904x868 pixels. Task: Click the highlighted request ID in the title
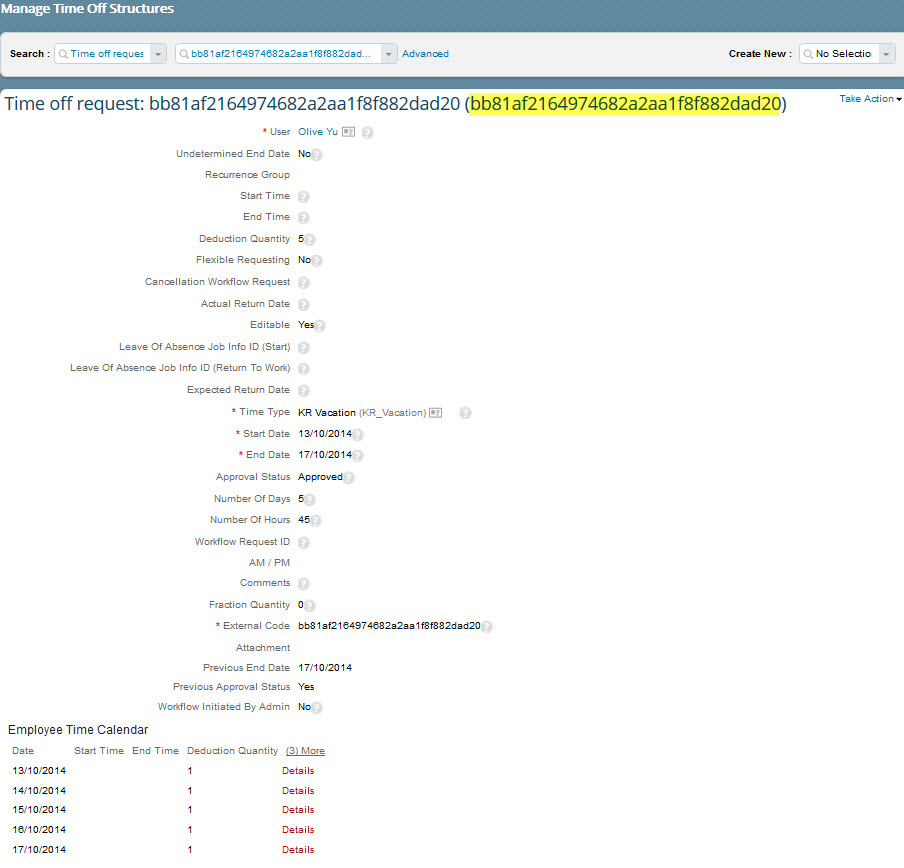[624, 104]
